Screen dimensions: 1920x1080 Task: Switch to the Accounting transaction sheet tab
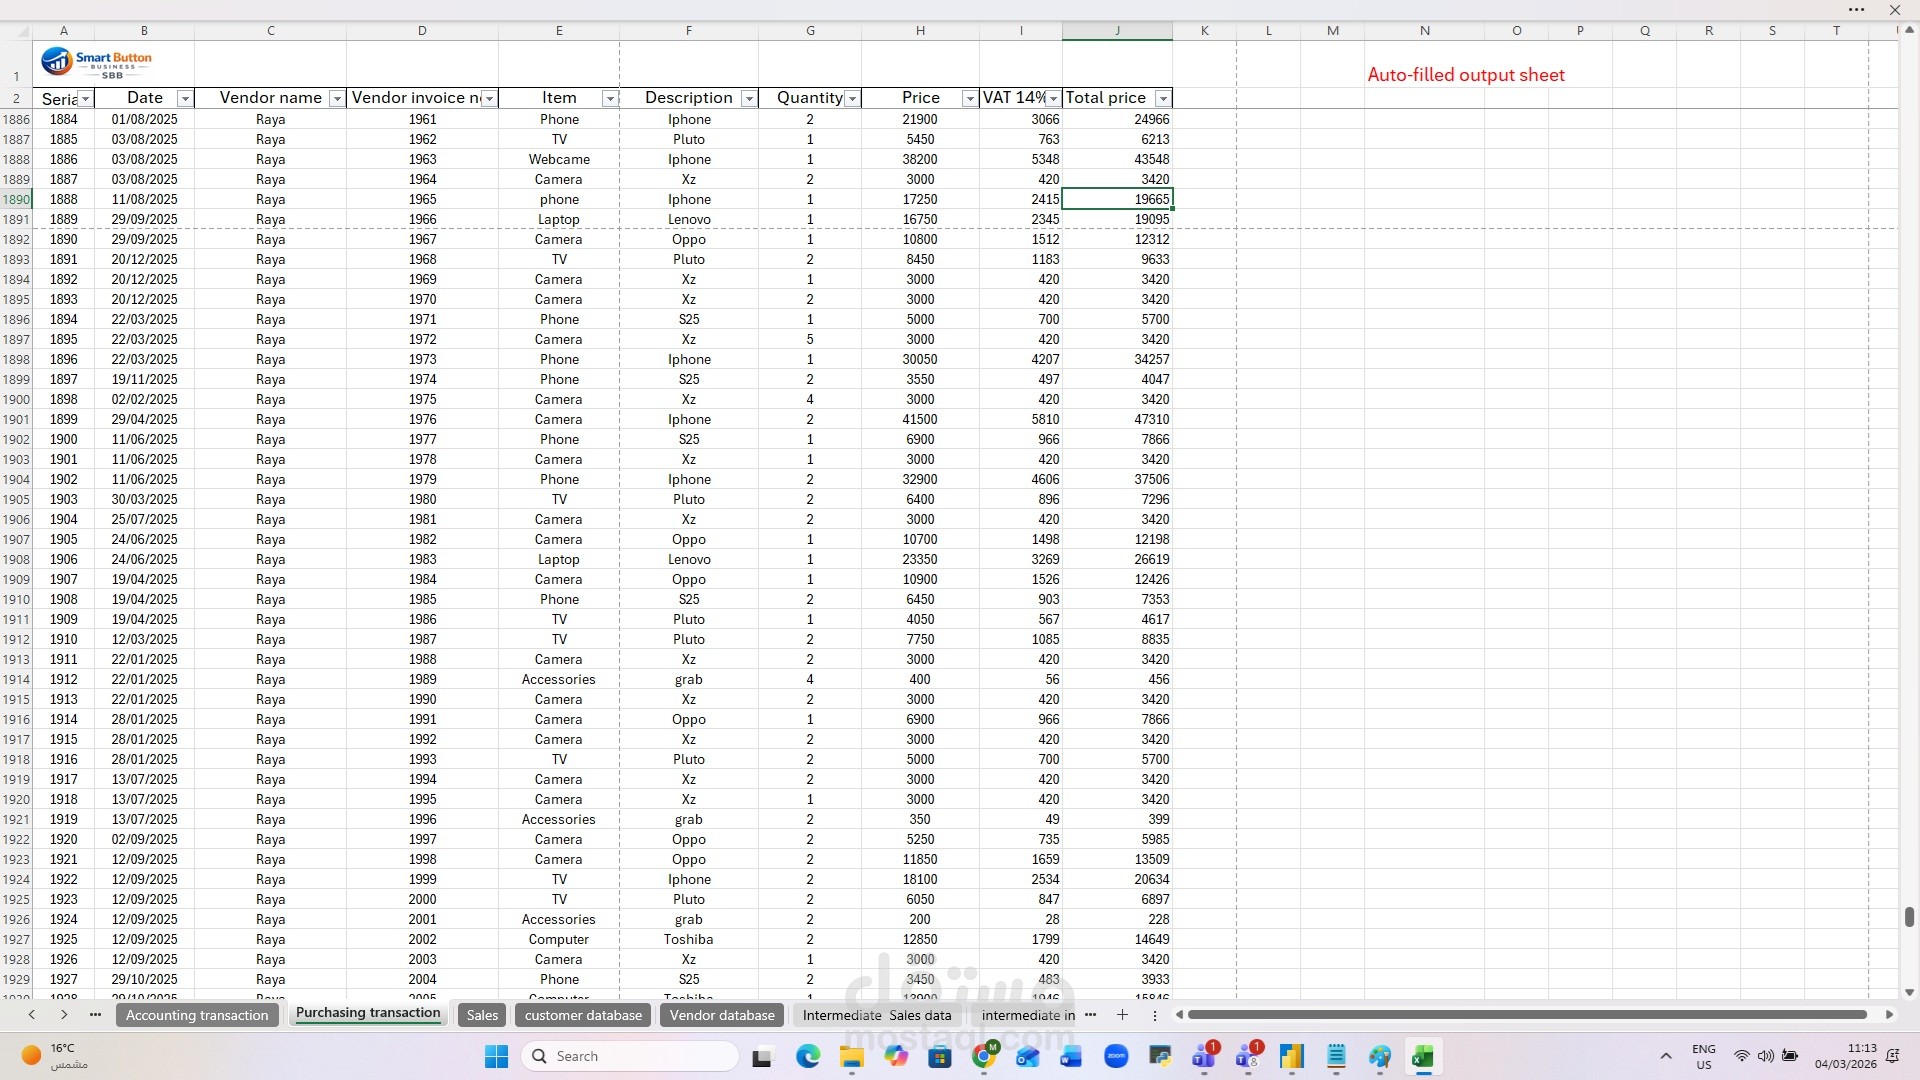(197, 1015)
